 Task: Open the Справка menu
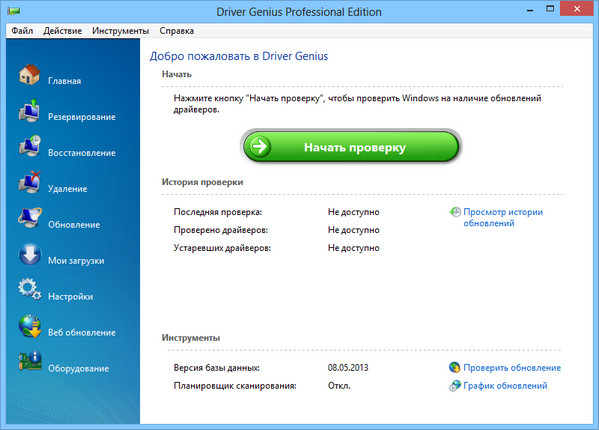176,31
